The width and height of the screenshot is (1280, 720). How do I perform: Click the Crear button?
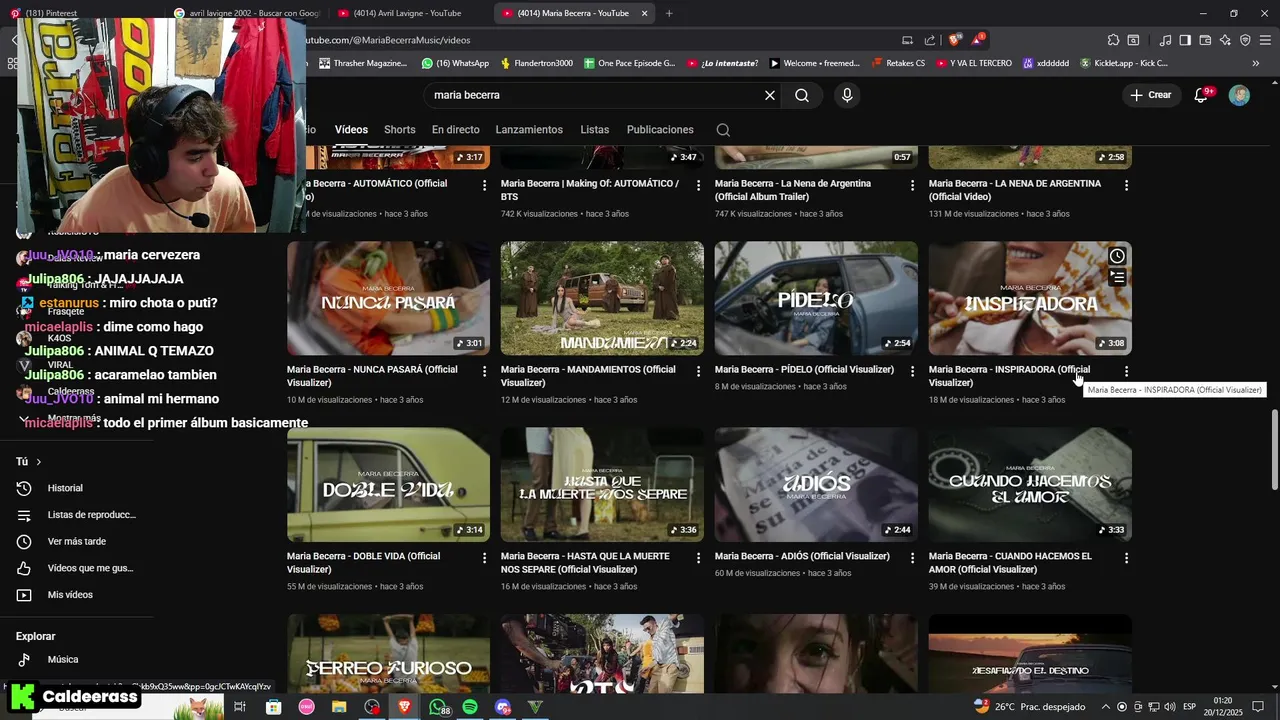coord(1150,95)
